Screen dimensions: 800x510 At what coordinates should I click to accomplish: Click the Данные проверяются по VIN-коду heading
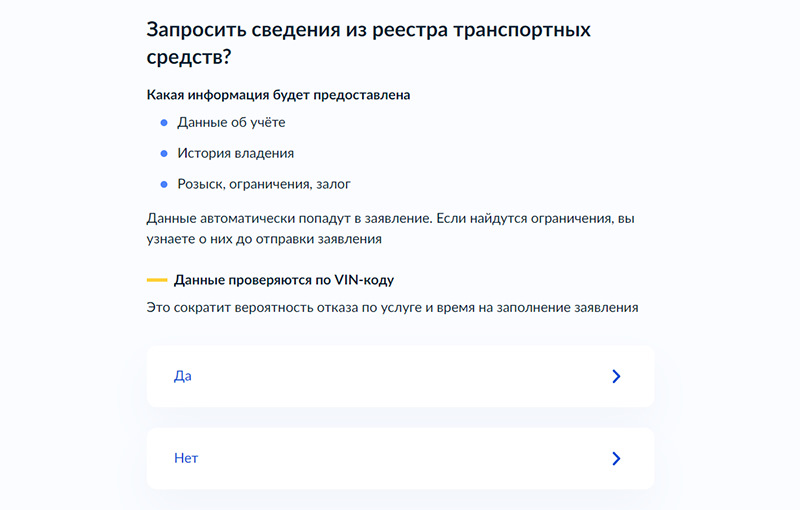click(284, 280)
